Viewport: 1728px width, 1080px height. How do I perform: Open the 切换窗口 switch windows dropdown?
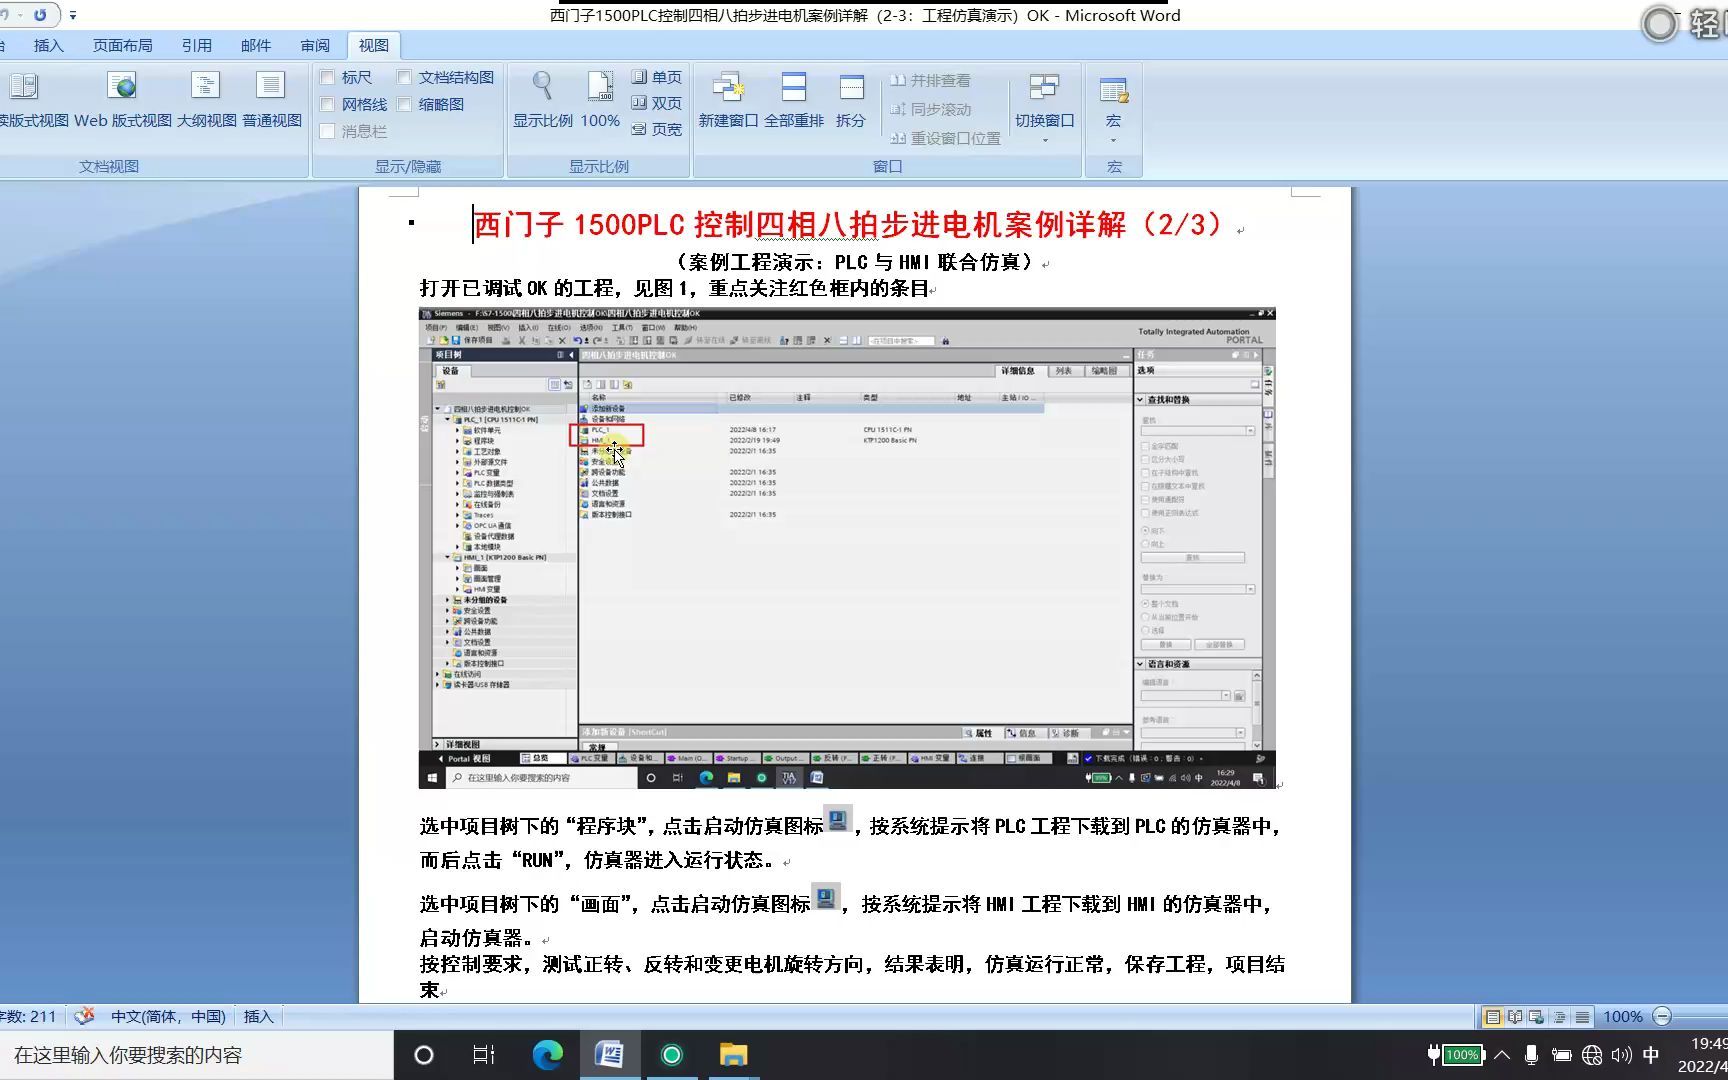tap(1045, 108)
